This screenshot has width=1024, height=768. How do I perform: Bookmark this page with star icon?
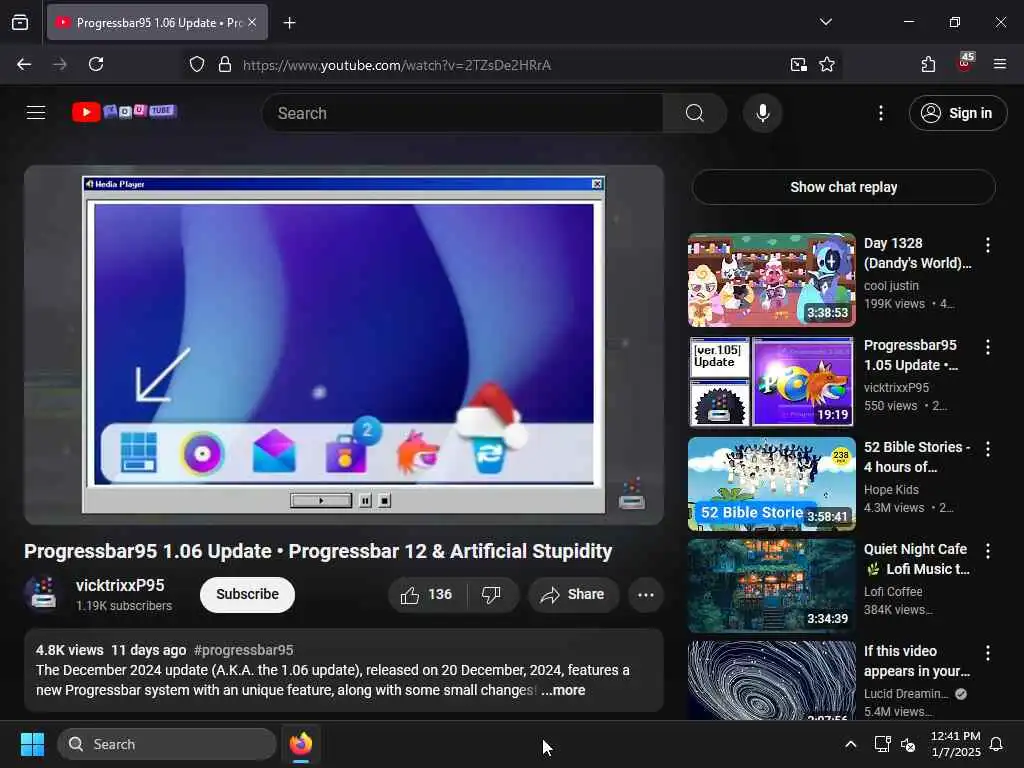(x=827, y=65)
